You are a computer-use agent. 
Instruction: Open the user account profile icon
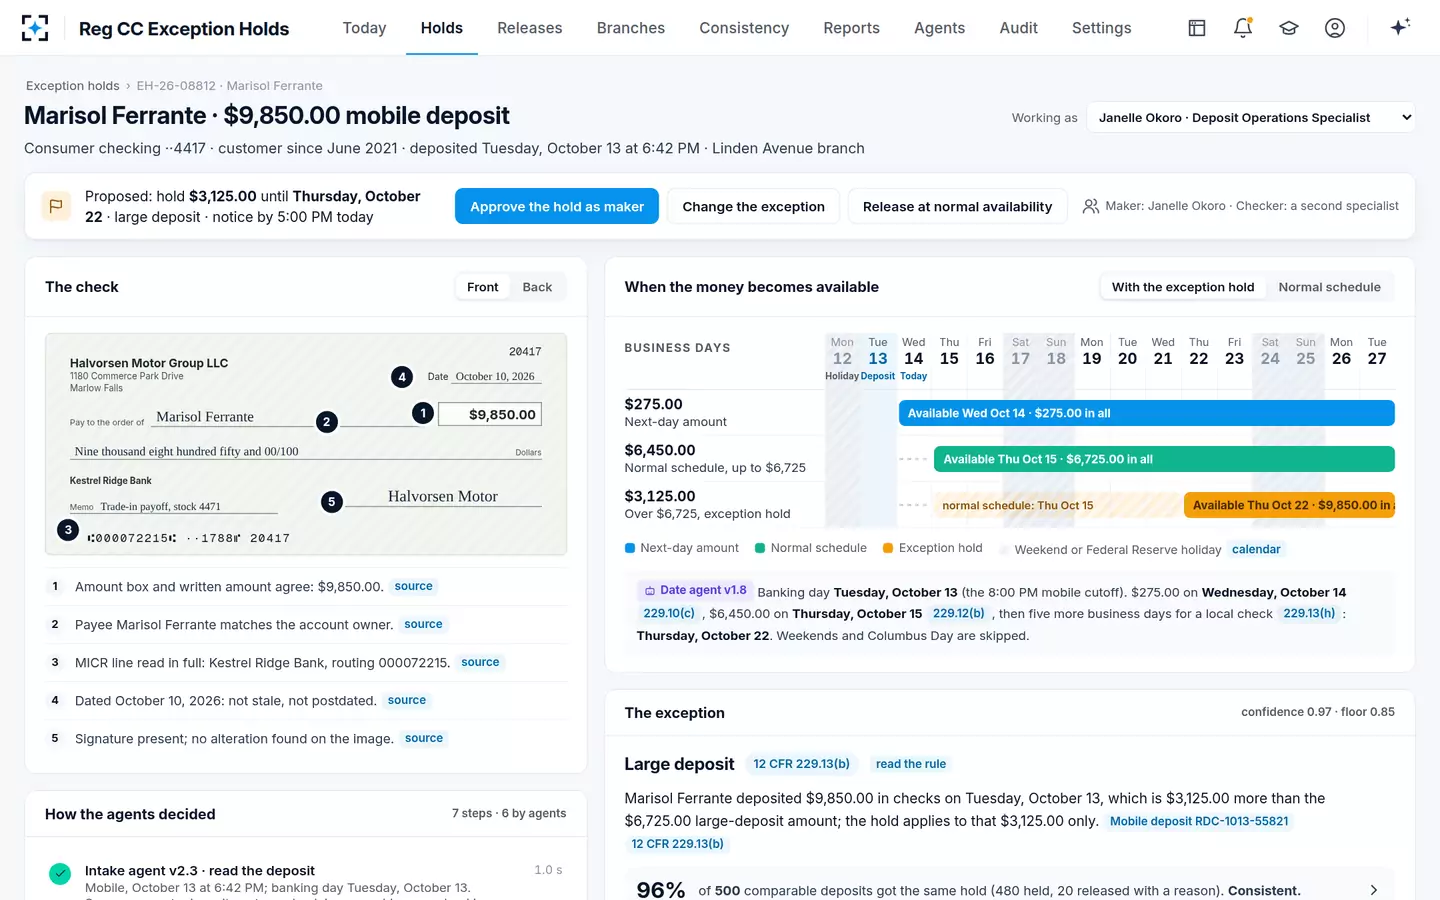[1335, 28]
